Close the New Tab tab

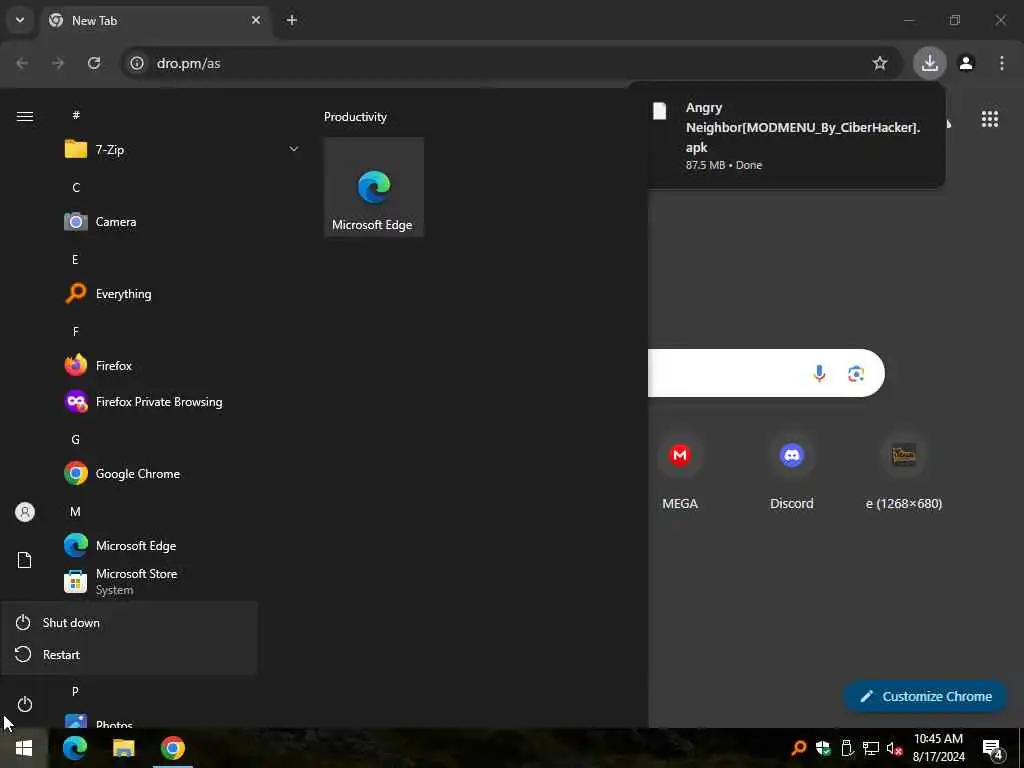tap(256, 20)
